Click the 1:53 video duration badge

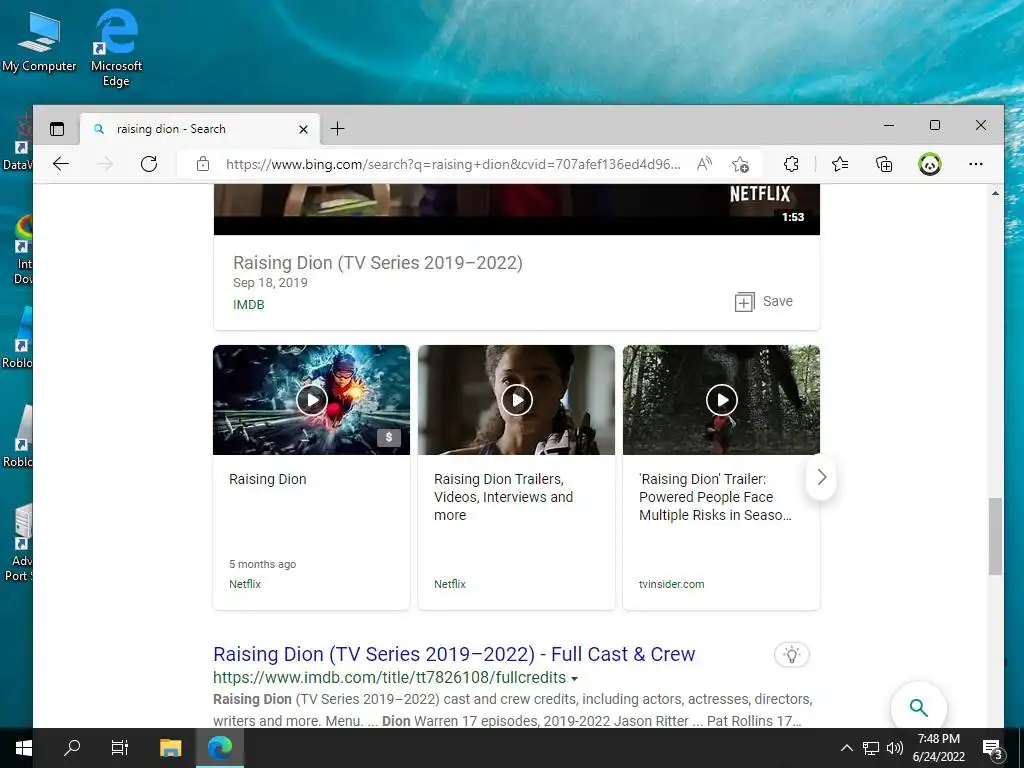(x=793, y=217)
